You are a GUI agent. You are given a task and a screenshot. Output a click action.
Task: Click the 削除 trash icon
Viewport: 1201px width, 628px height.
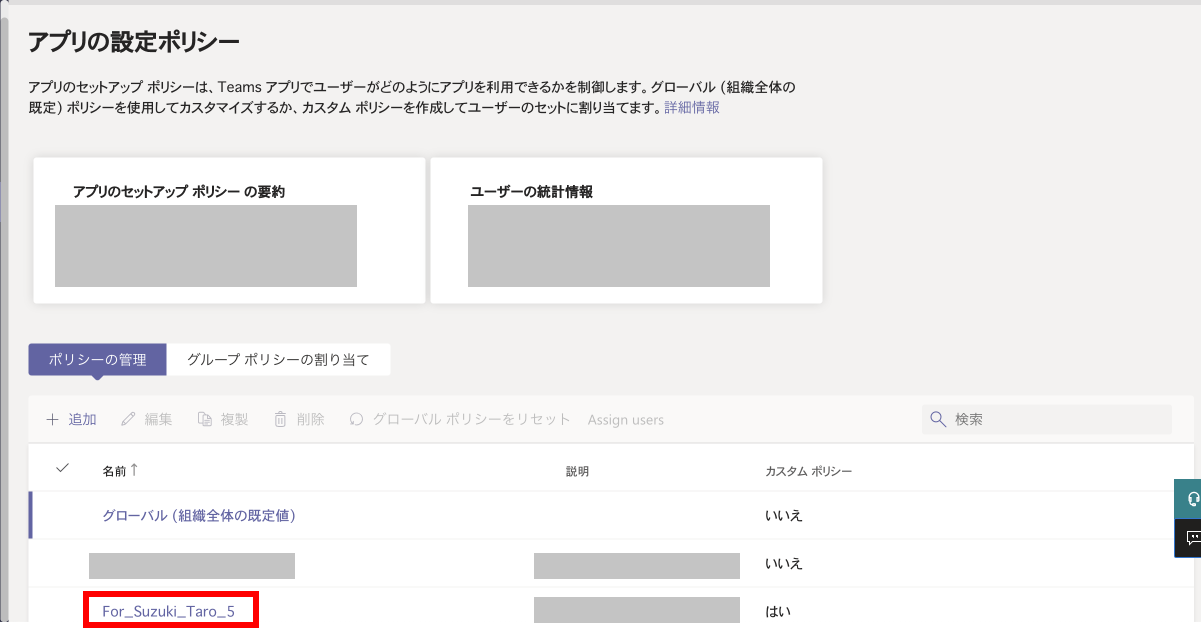pyautogui.click(x=280, y=420)
